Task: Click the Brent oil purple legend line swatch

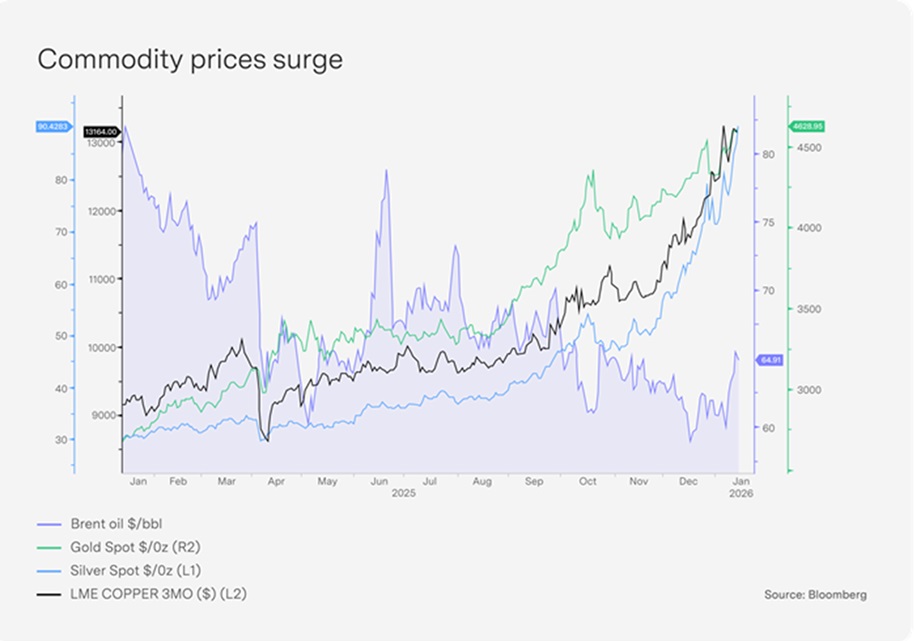Action: point(49,524)
